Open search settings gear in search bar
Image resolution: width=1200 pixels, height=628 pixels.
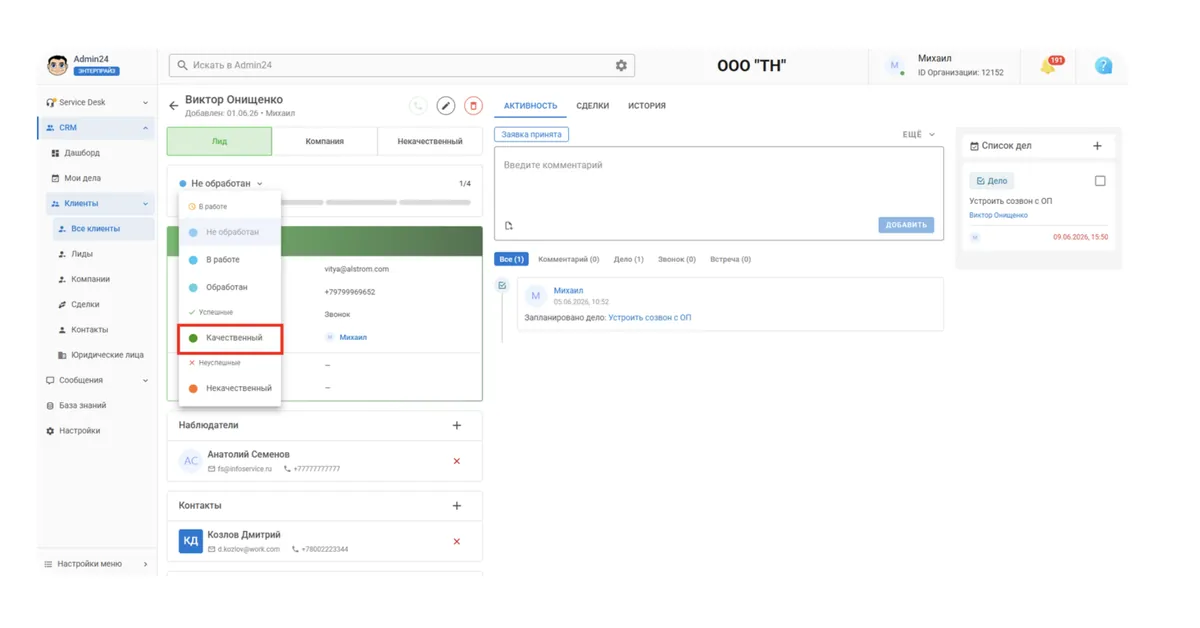coord(621,65)
